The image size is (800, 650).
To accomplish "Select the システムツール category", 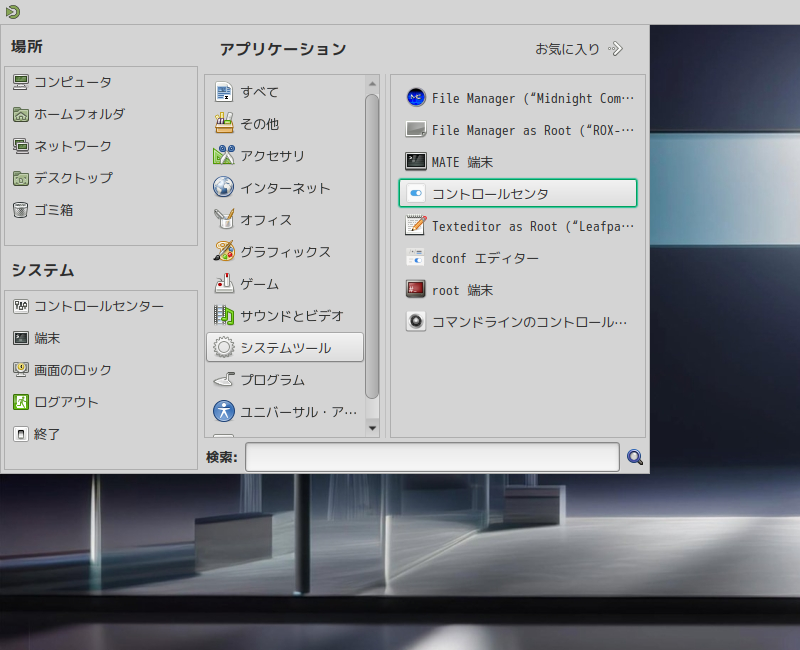I will (x=285, y=347).
